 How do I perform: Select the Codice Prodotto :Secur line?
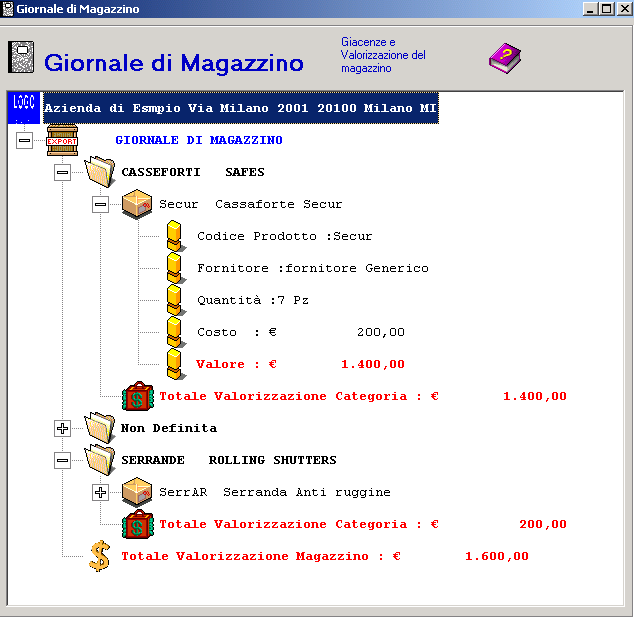point(285,236)
